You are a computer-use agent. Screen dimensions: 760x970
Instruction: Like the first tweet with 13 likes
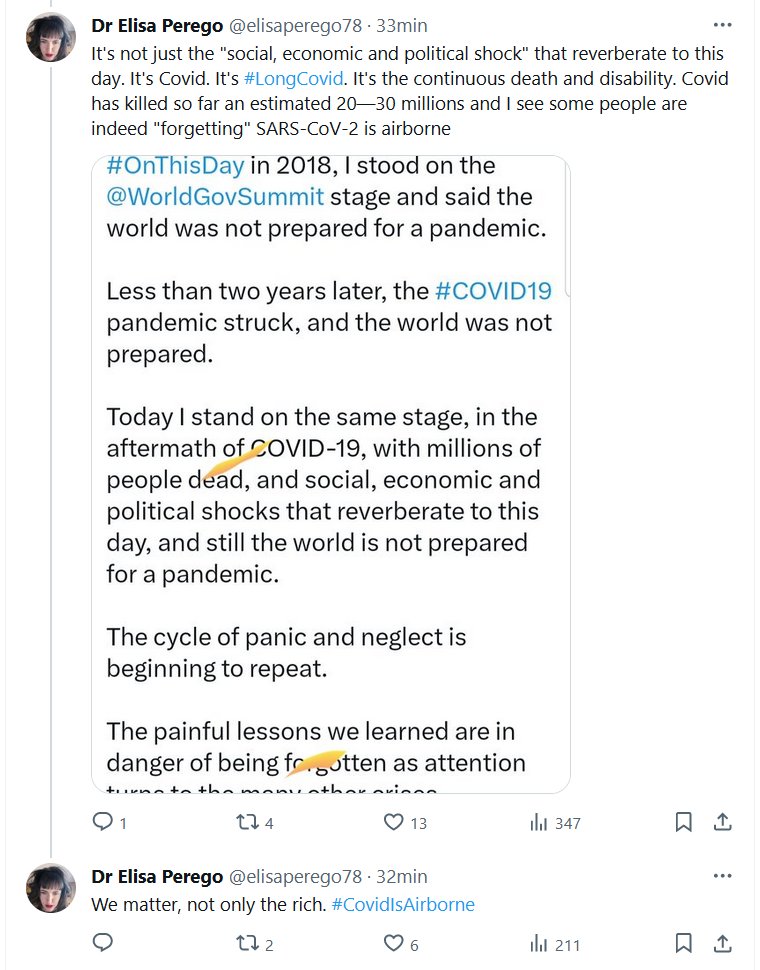tap(394, 822)
